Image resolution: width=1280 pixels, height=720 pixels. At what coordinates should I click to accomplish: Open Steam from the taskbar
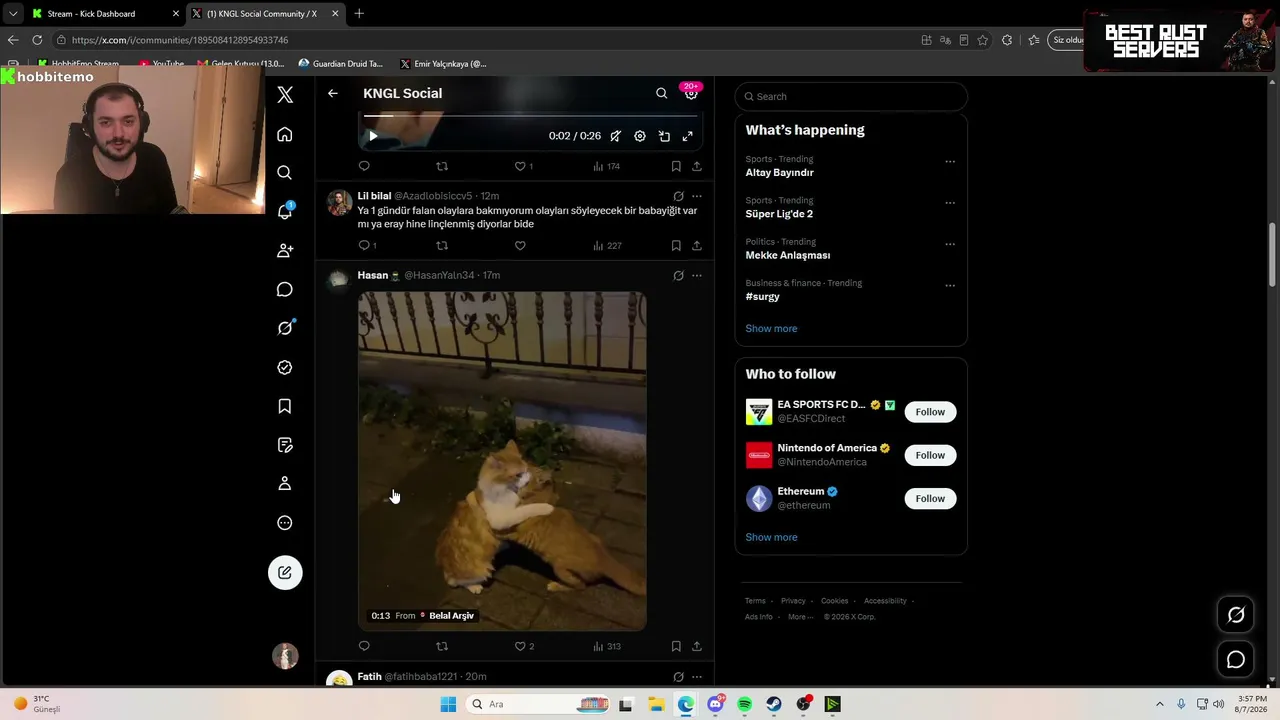click(774, 704)
